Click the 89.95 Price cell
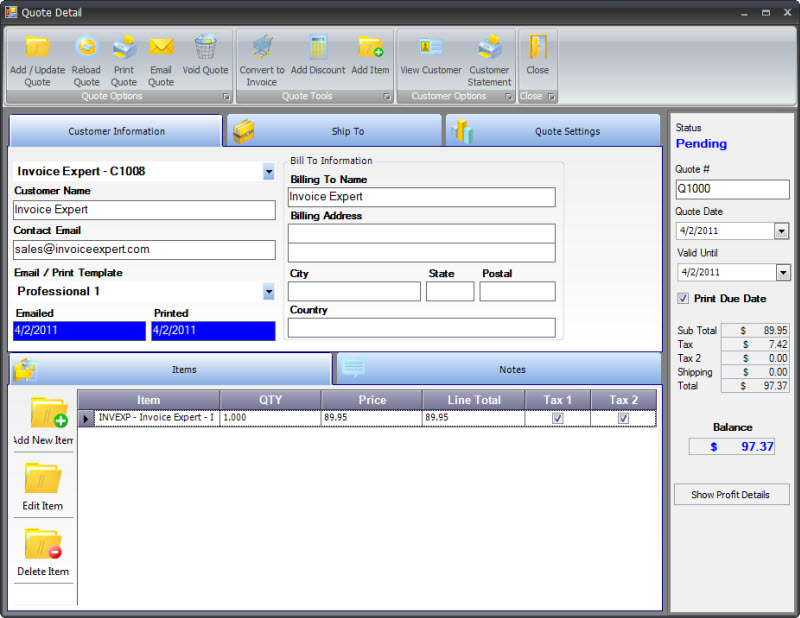 pyautogui.click(x=372, y=418)
